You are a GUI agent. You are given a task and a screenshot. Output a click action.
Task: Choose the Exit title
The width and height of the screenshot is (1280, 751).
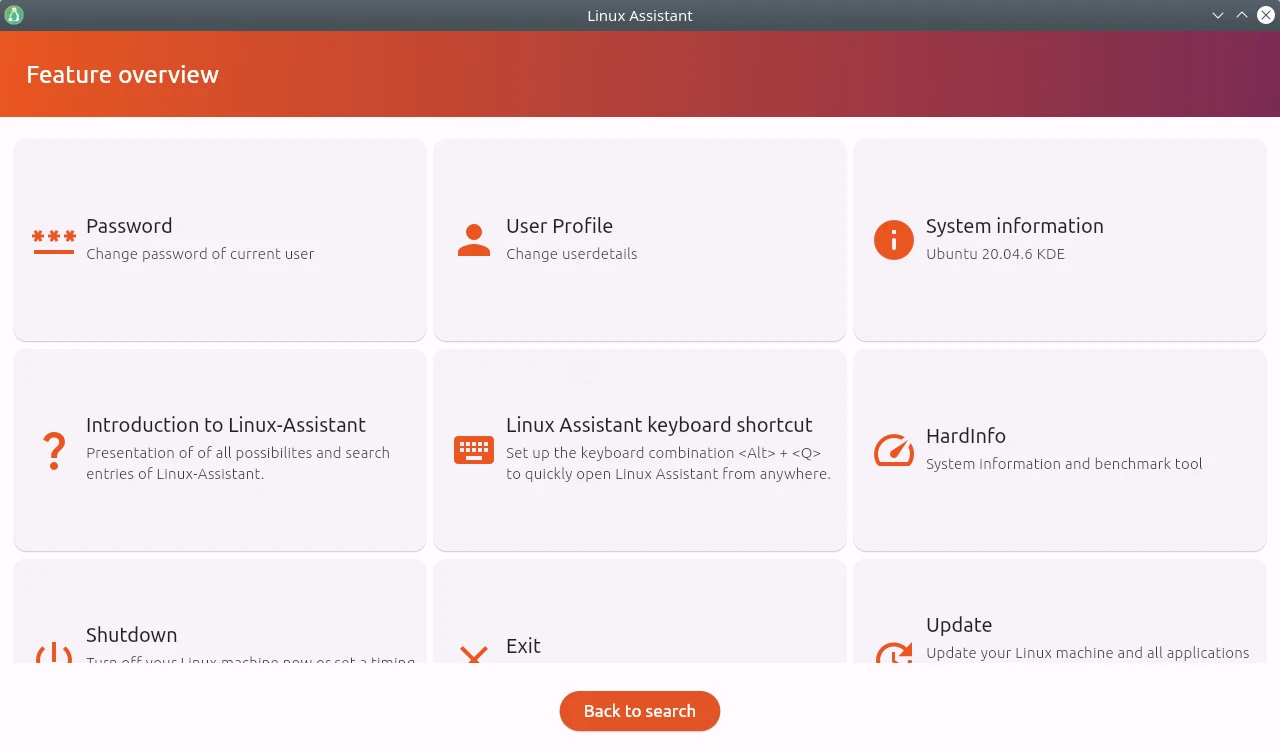click(x=523, y=646)
